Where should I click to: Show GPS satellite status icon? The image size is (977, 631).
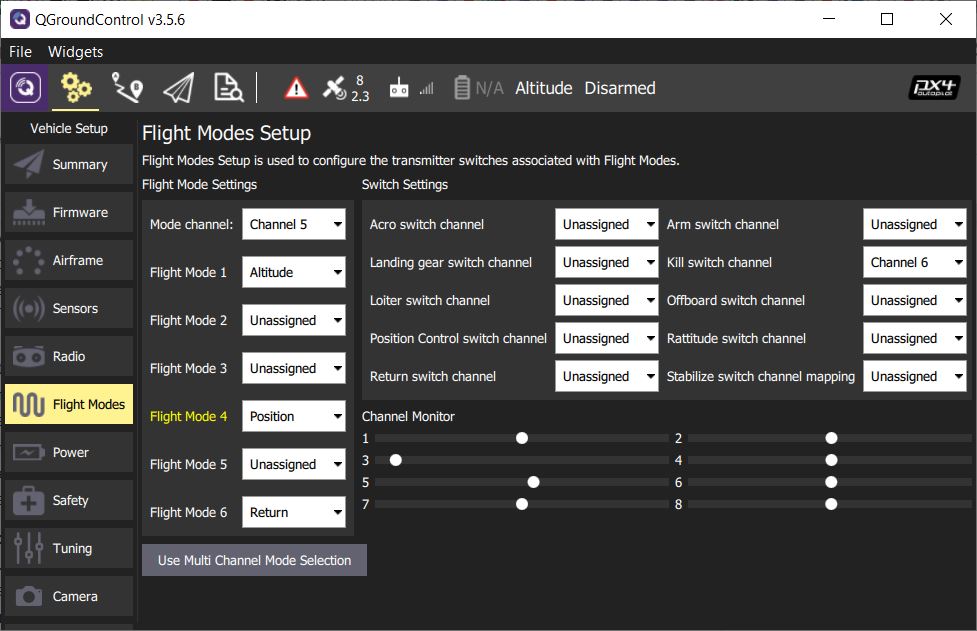[335, 88]
